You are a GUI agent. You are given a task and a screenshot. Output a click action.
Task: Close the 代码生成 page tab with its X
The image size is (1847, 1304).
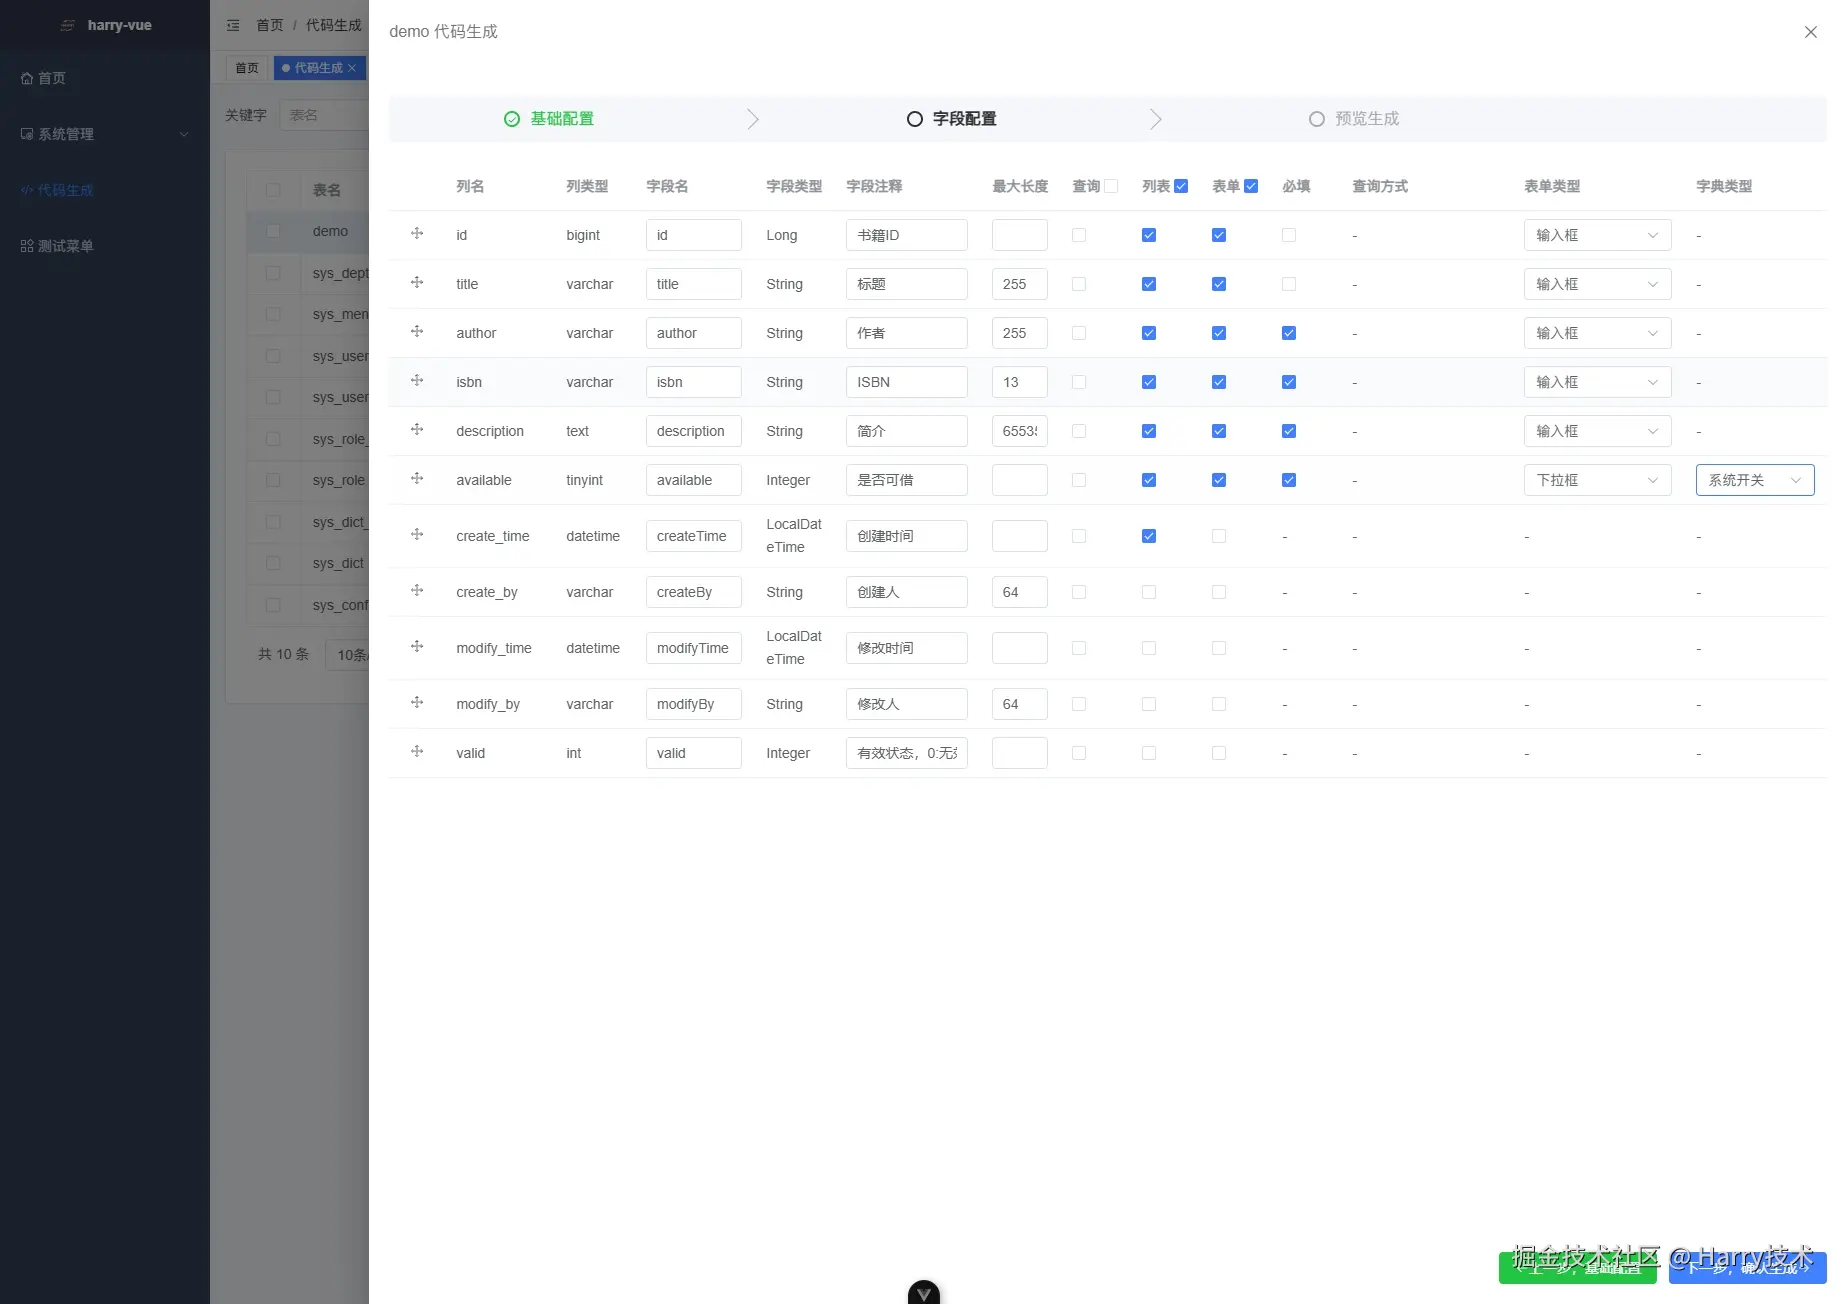coord(352,68)
